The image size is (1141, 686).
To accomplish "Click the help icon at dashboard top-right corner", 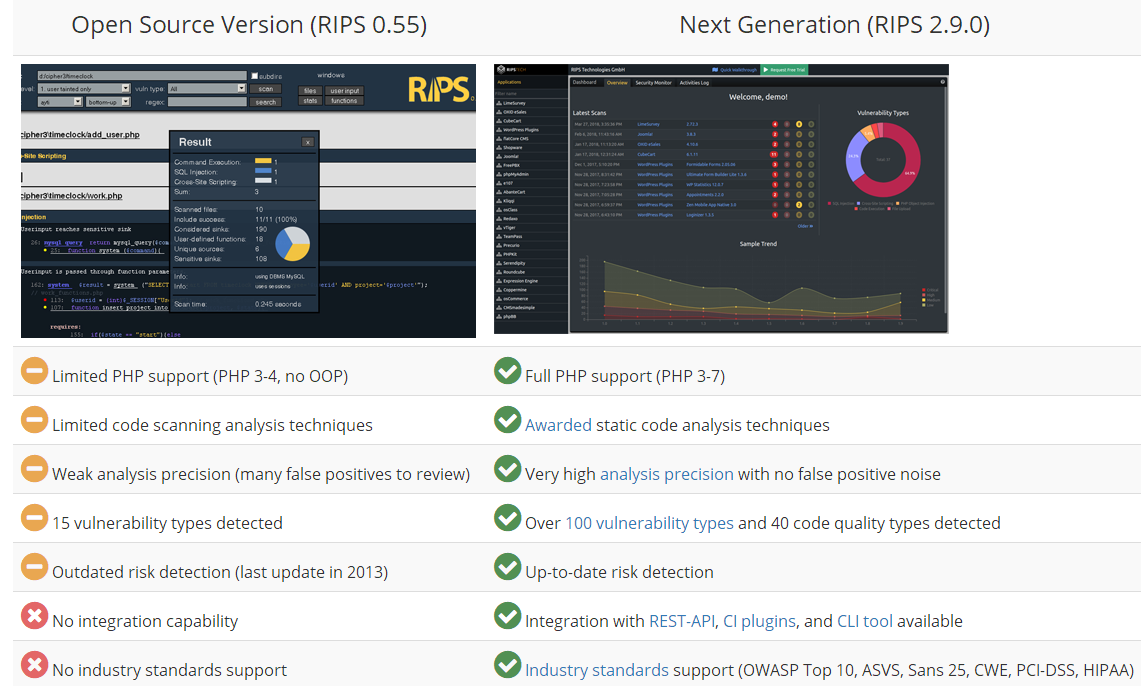I will pyautogui.click(x=942, y=82).
